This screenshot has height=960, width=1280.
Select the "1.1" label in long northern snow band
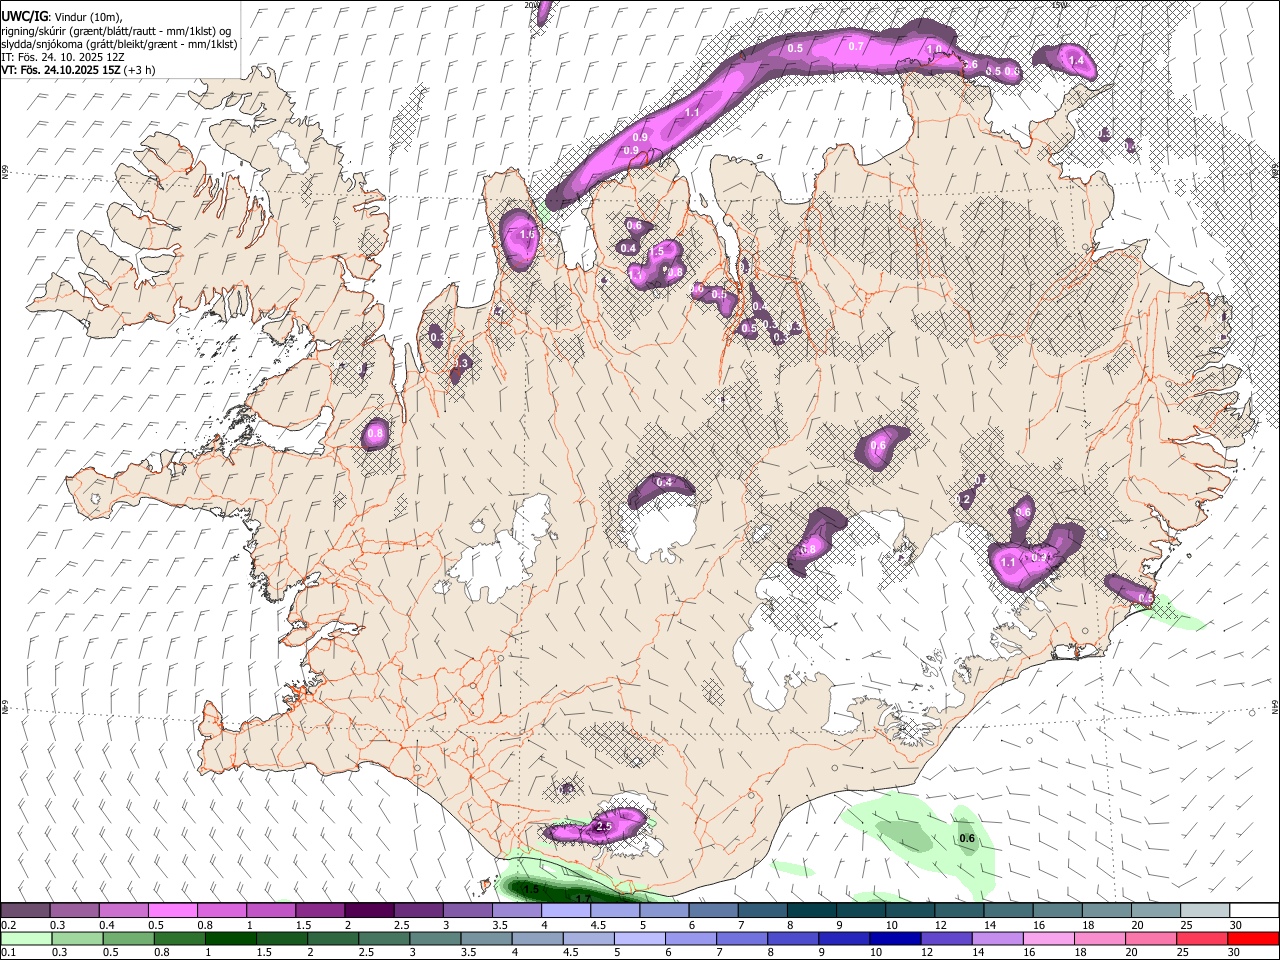point(692,113)
